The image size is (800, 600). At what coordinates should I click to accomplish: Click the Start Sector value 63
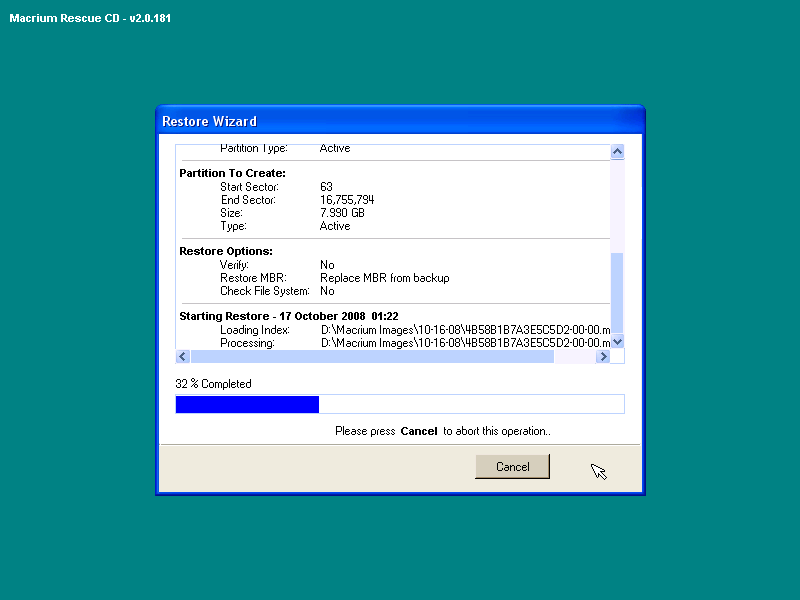click(x=327, y=187)
